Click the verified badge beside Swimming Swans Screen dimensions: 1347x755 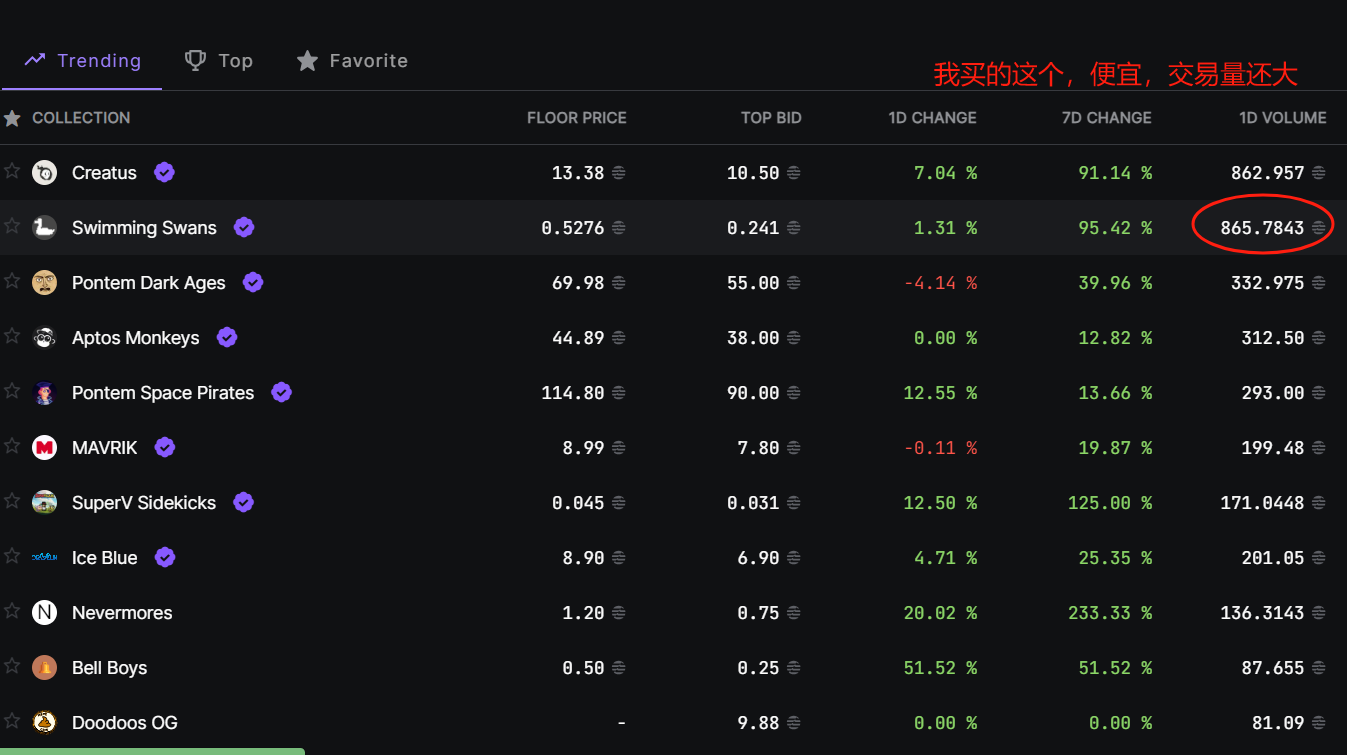pyautogui.click(x=244, y=227)
